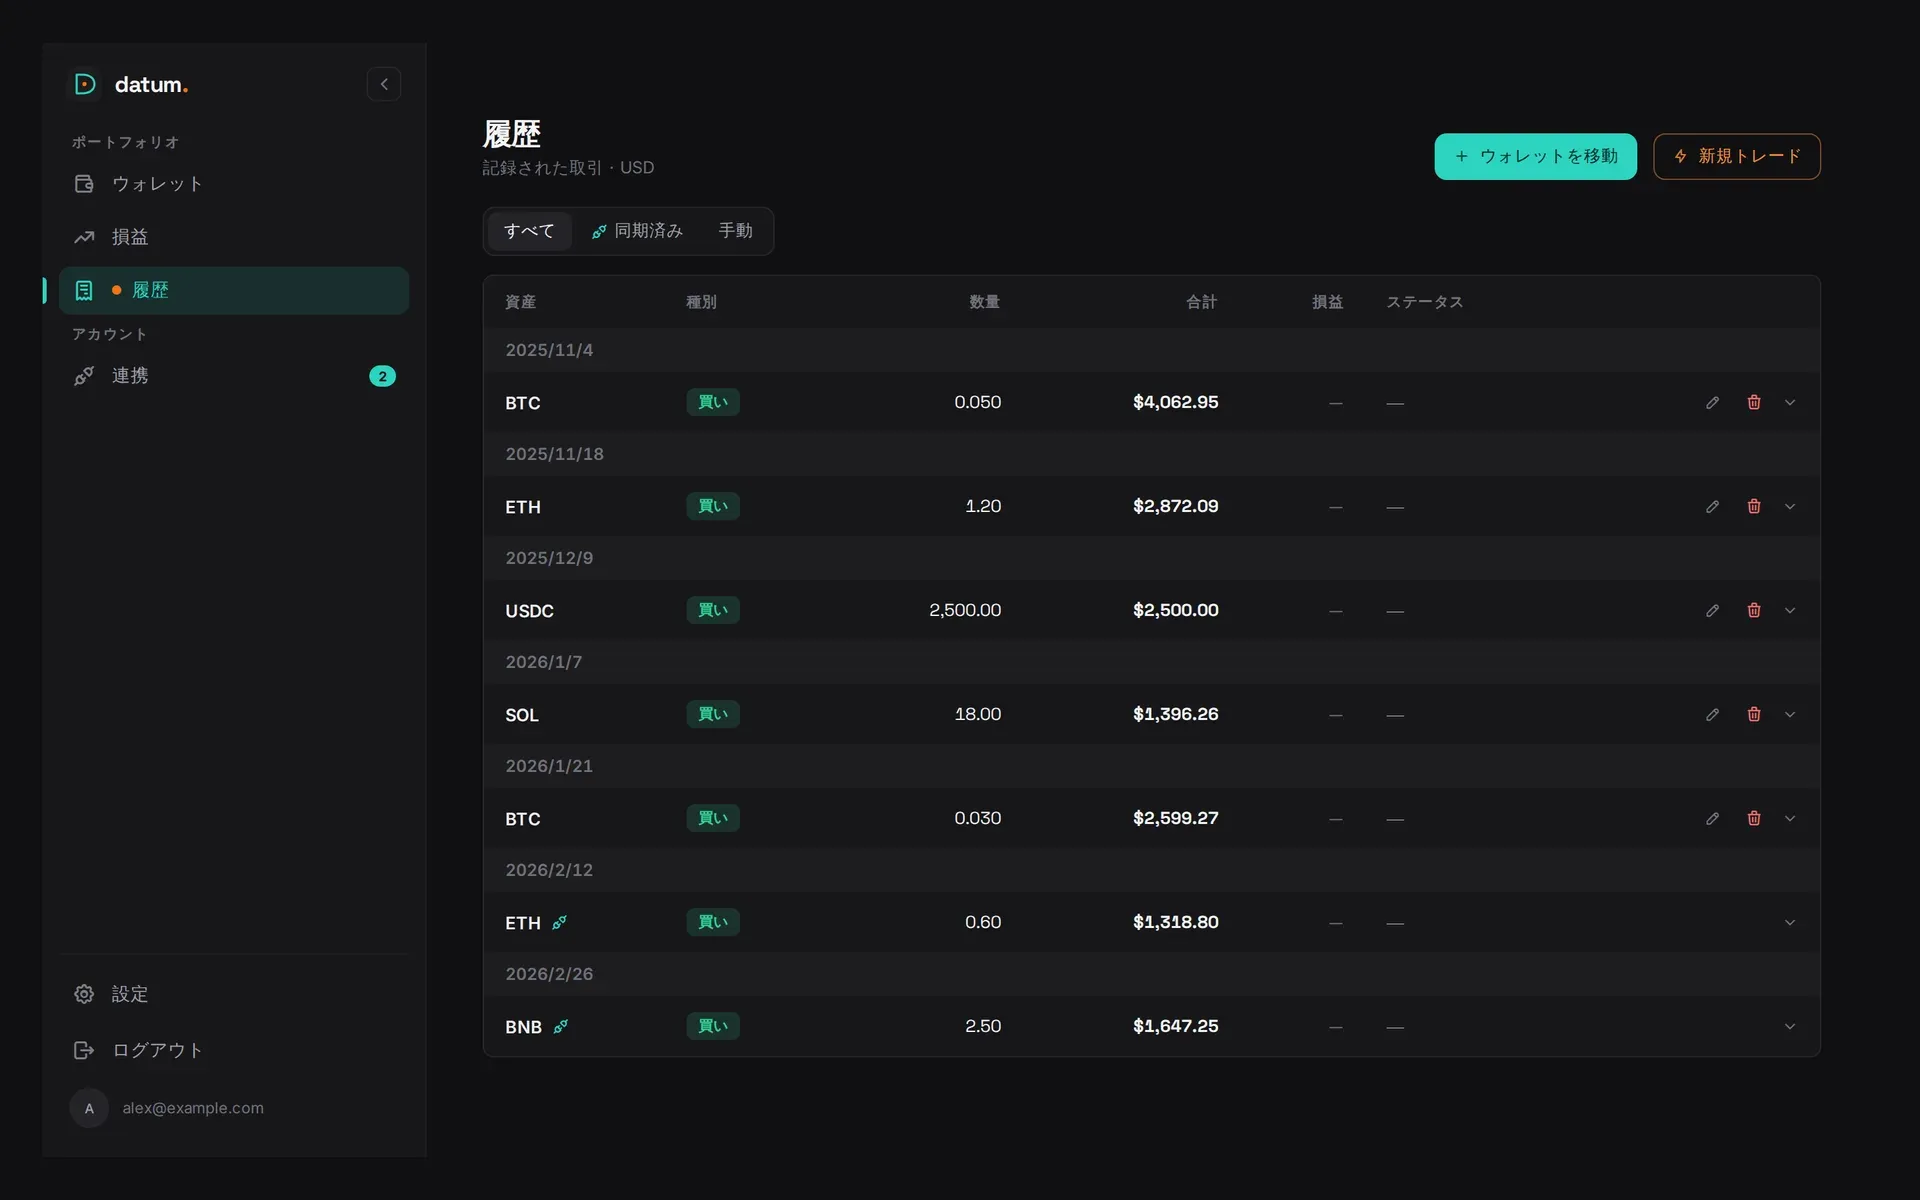This screenshot has width=1920, height=1200.
Task: Select the 同期済み filter tab
Action: coord(637,231)
